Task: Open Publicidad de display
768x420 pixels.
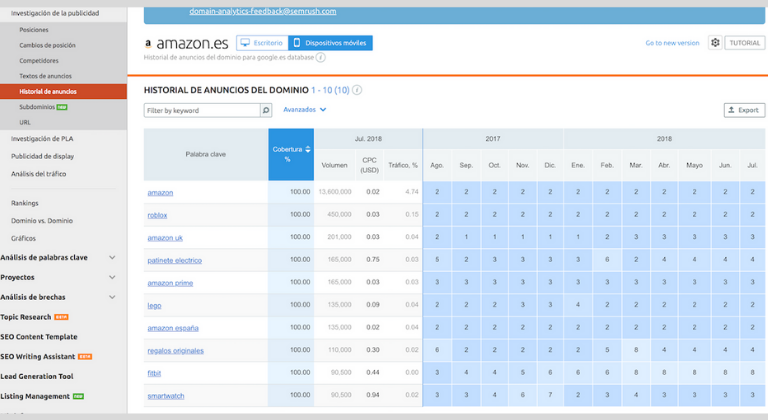Action: pyautogui.click(x=42, y=156)
